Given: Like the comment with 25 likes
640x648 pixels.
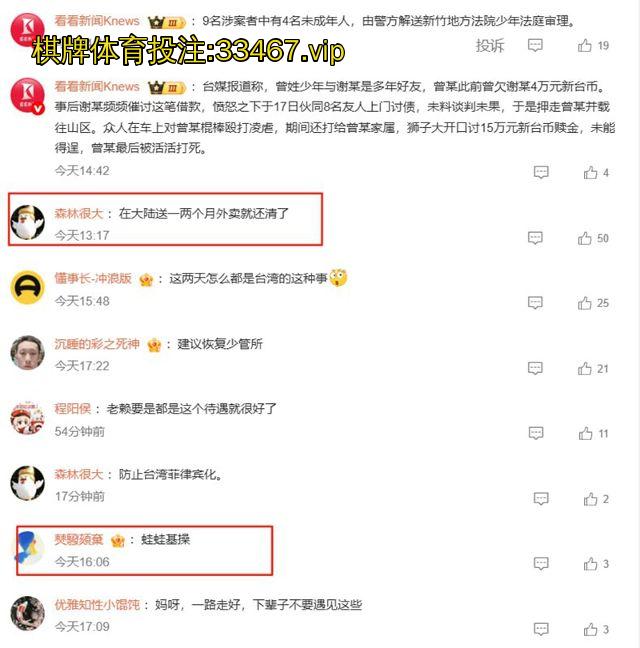Looking at the screenshot, I should 584,303.
